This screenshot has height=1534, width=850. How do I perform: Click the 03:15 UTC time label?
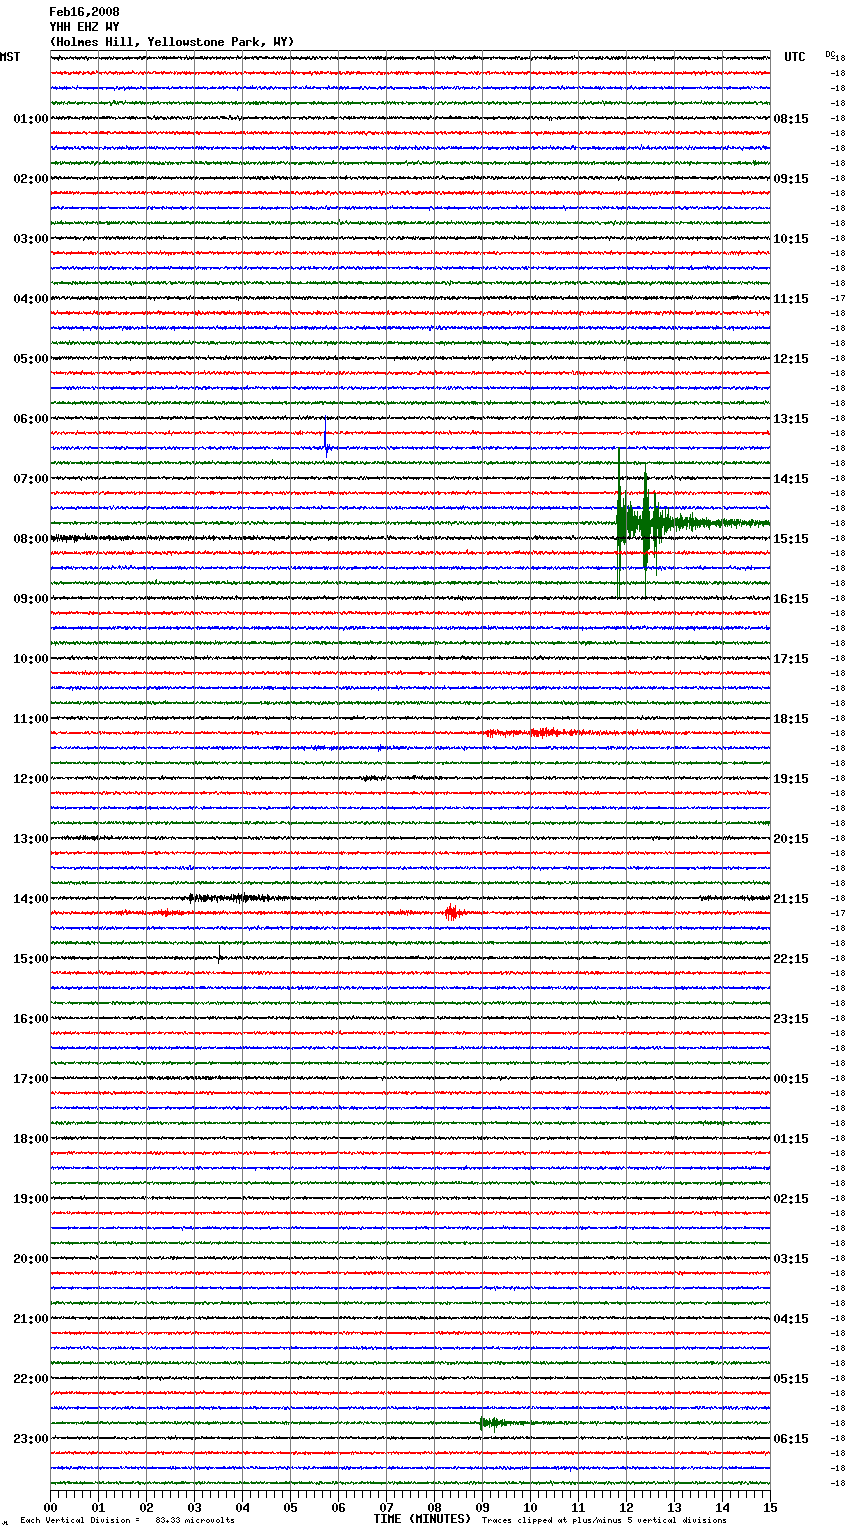click(x=791, y=1259)
